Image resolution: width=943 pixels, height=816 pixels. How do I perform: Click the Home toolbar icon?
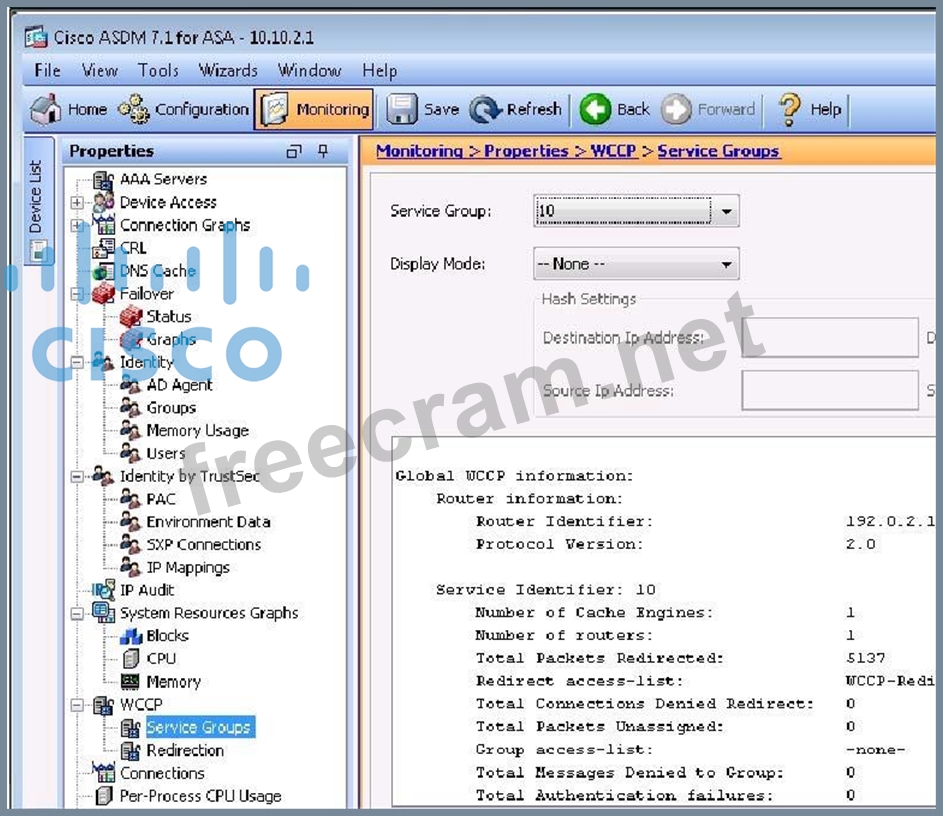tap(46, 110)
